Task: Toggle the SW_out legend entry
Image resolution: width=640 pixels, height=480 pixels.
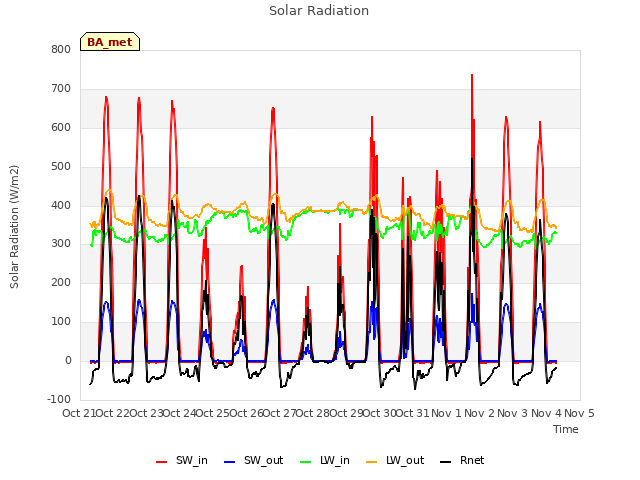Action: click(253, 460)
